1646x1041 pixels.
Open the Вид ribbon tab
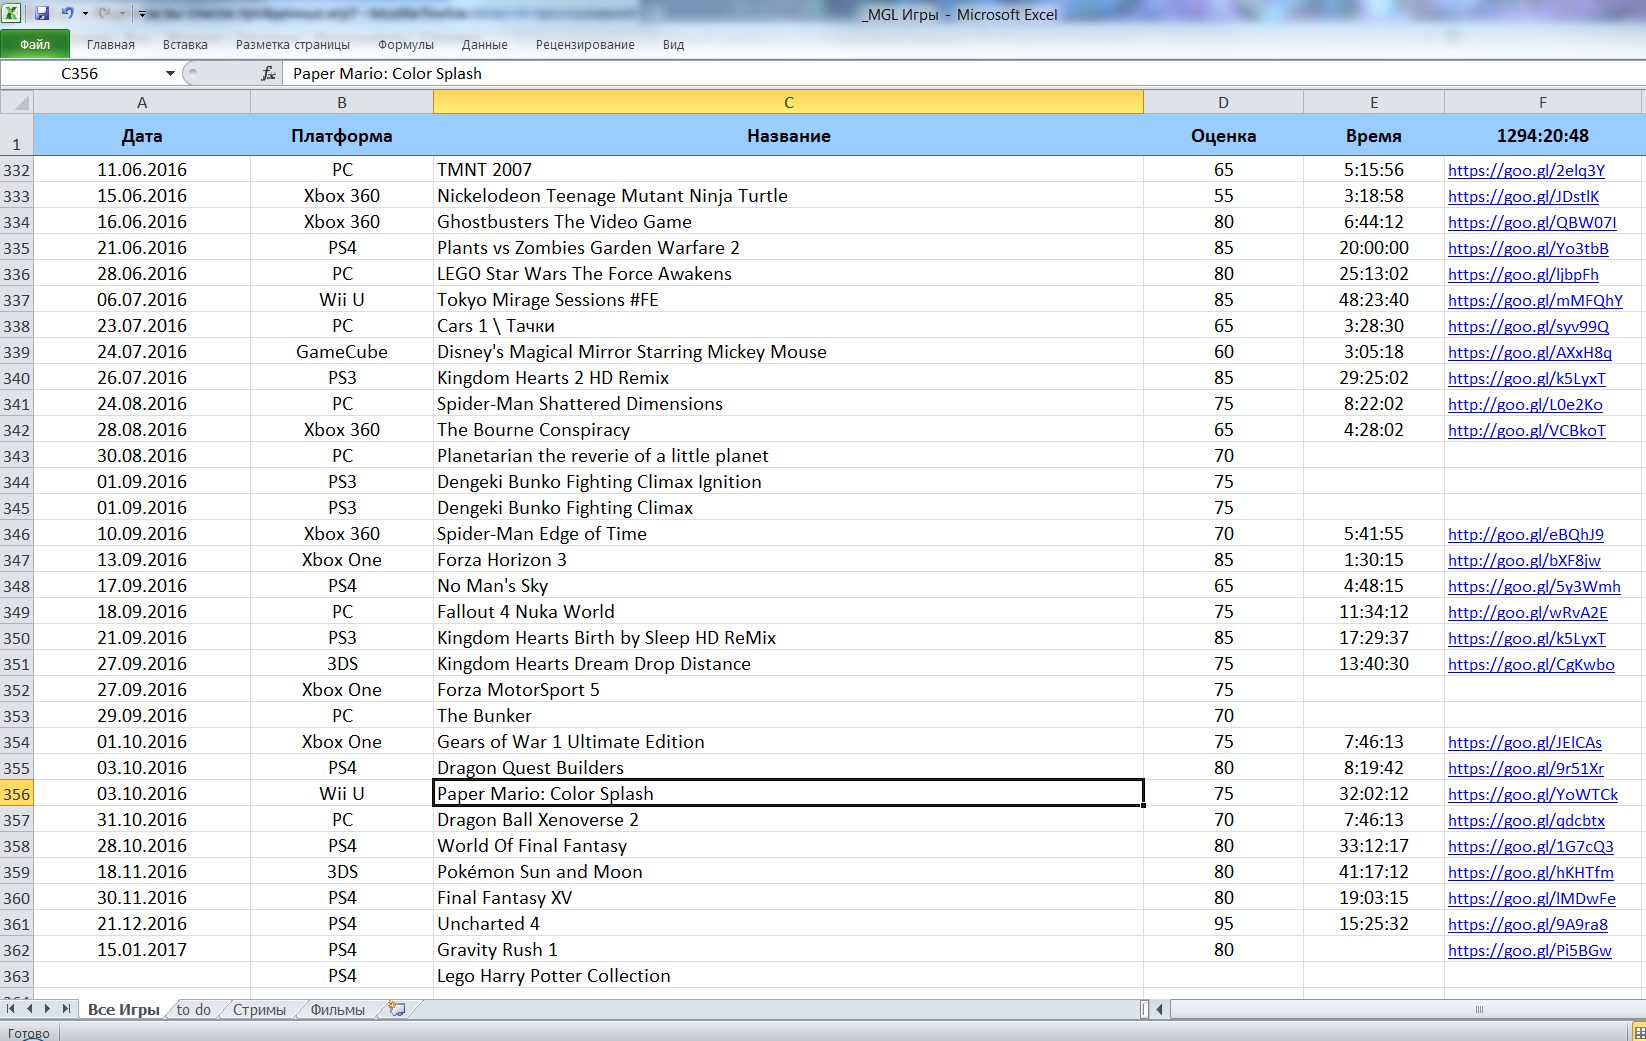(x=673, y=44)
